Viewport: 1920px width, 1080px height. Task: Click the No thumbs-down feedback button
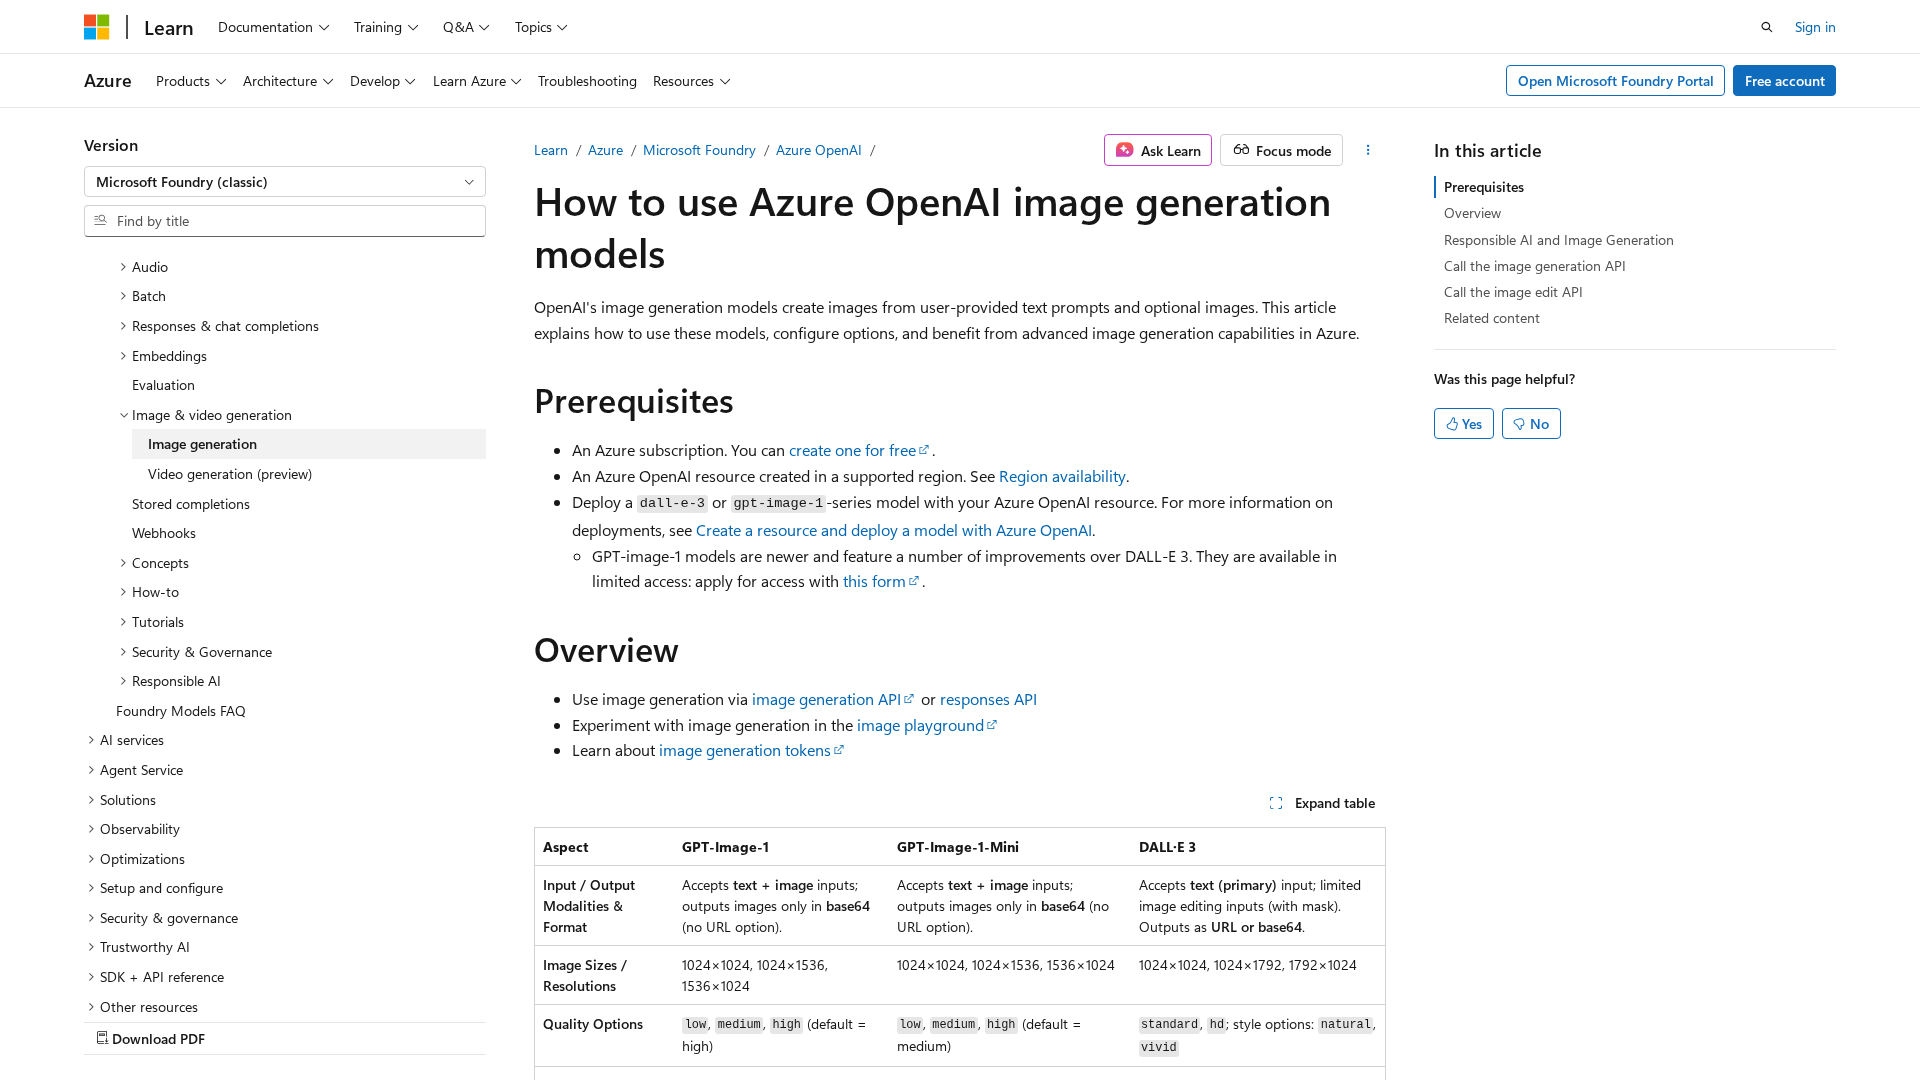pos(1530,424)
